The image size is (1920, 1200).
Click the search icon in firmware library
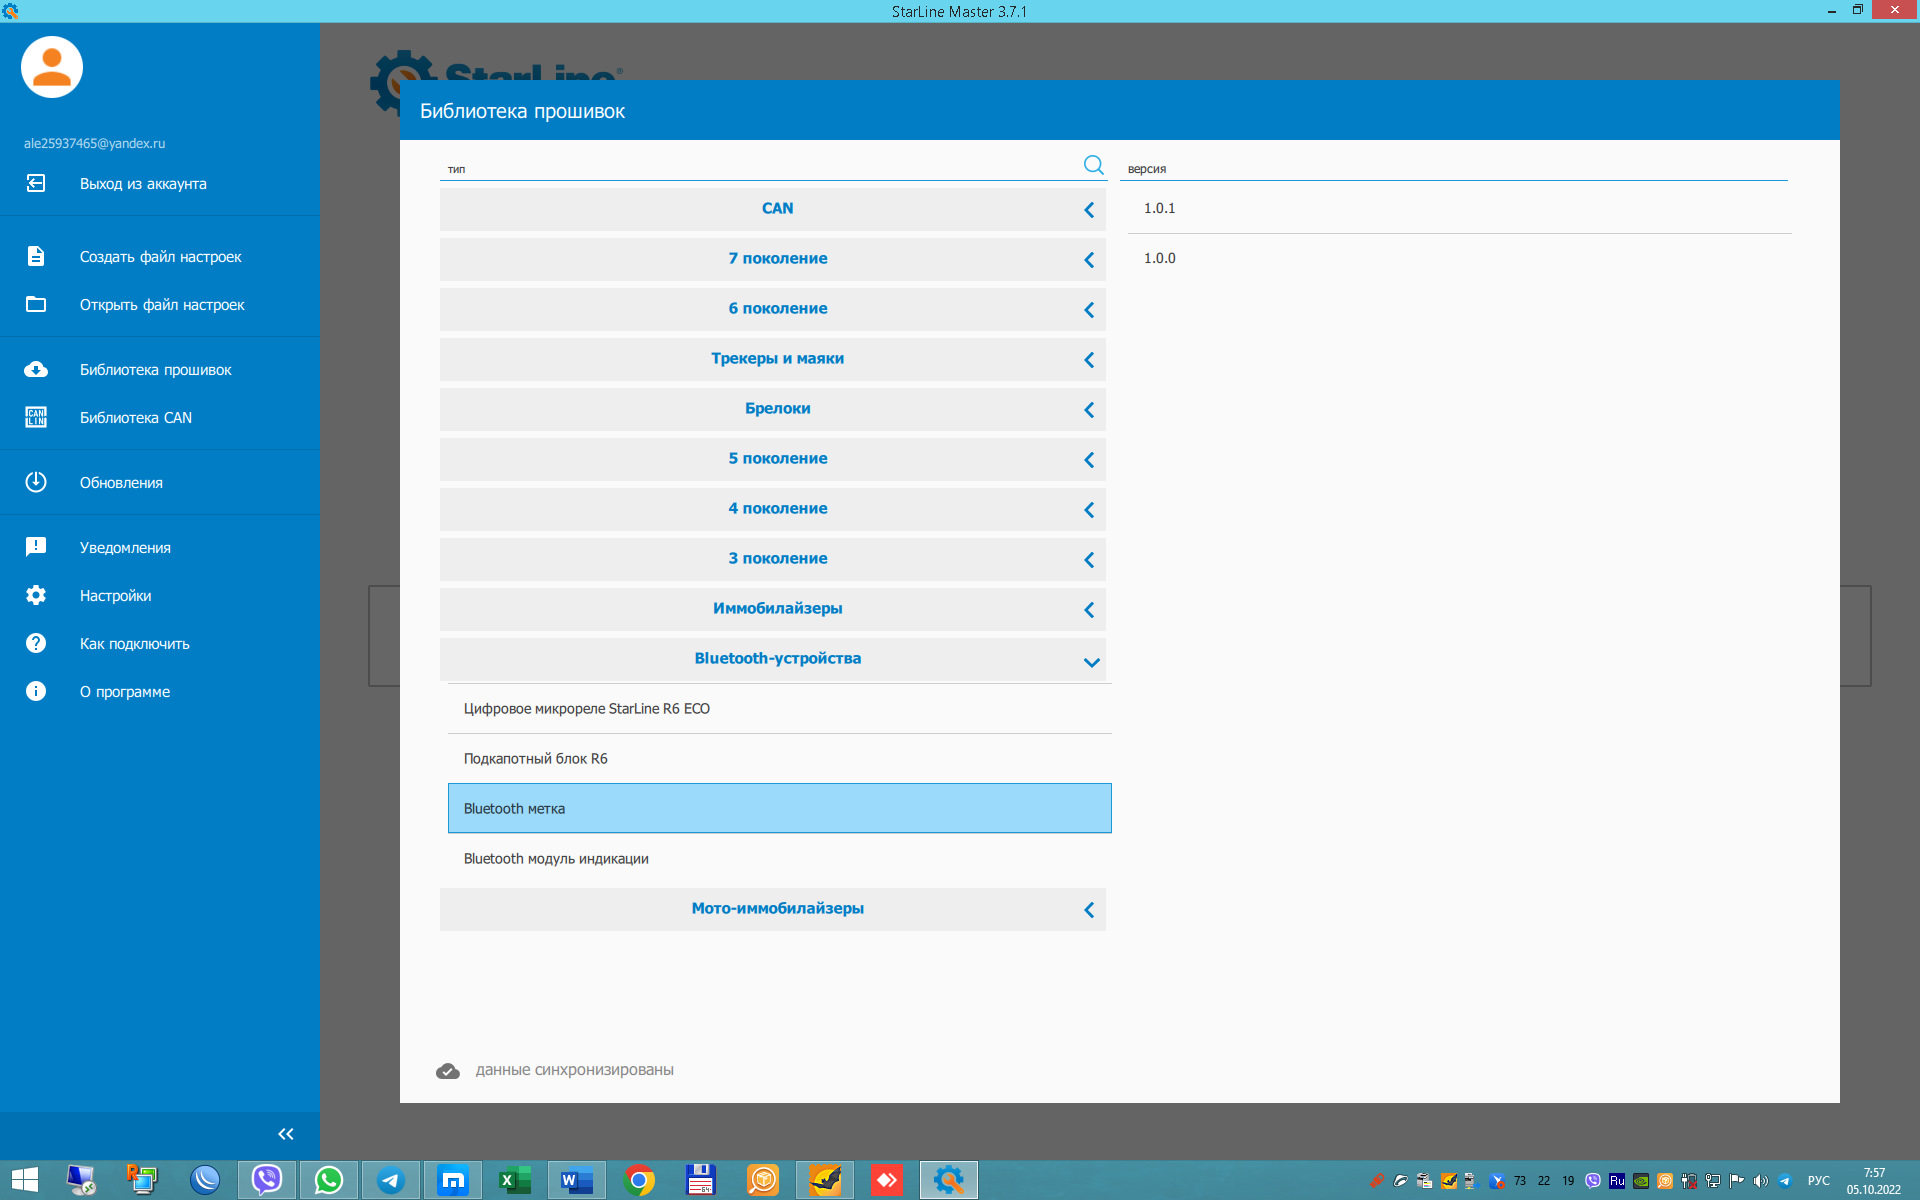(1093, 165)
